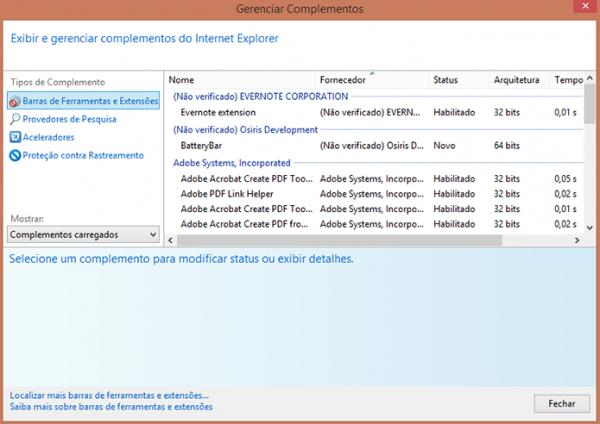Sort the list by Arquitetura column

pos(519,80)
